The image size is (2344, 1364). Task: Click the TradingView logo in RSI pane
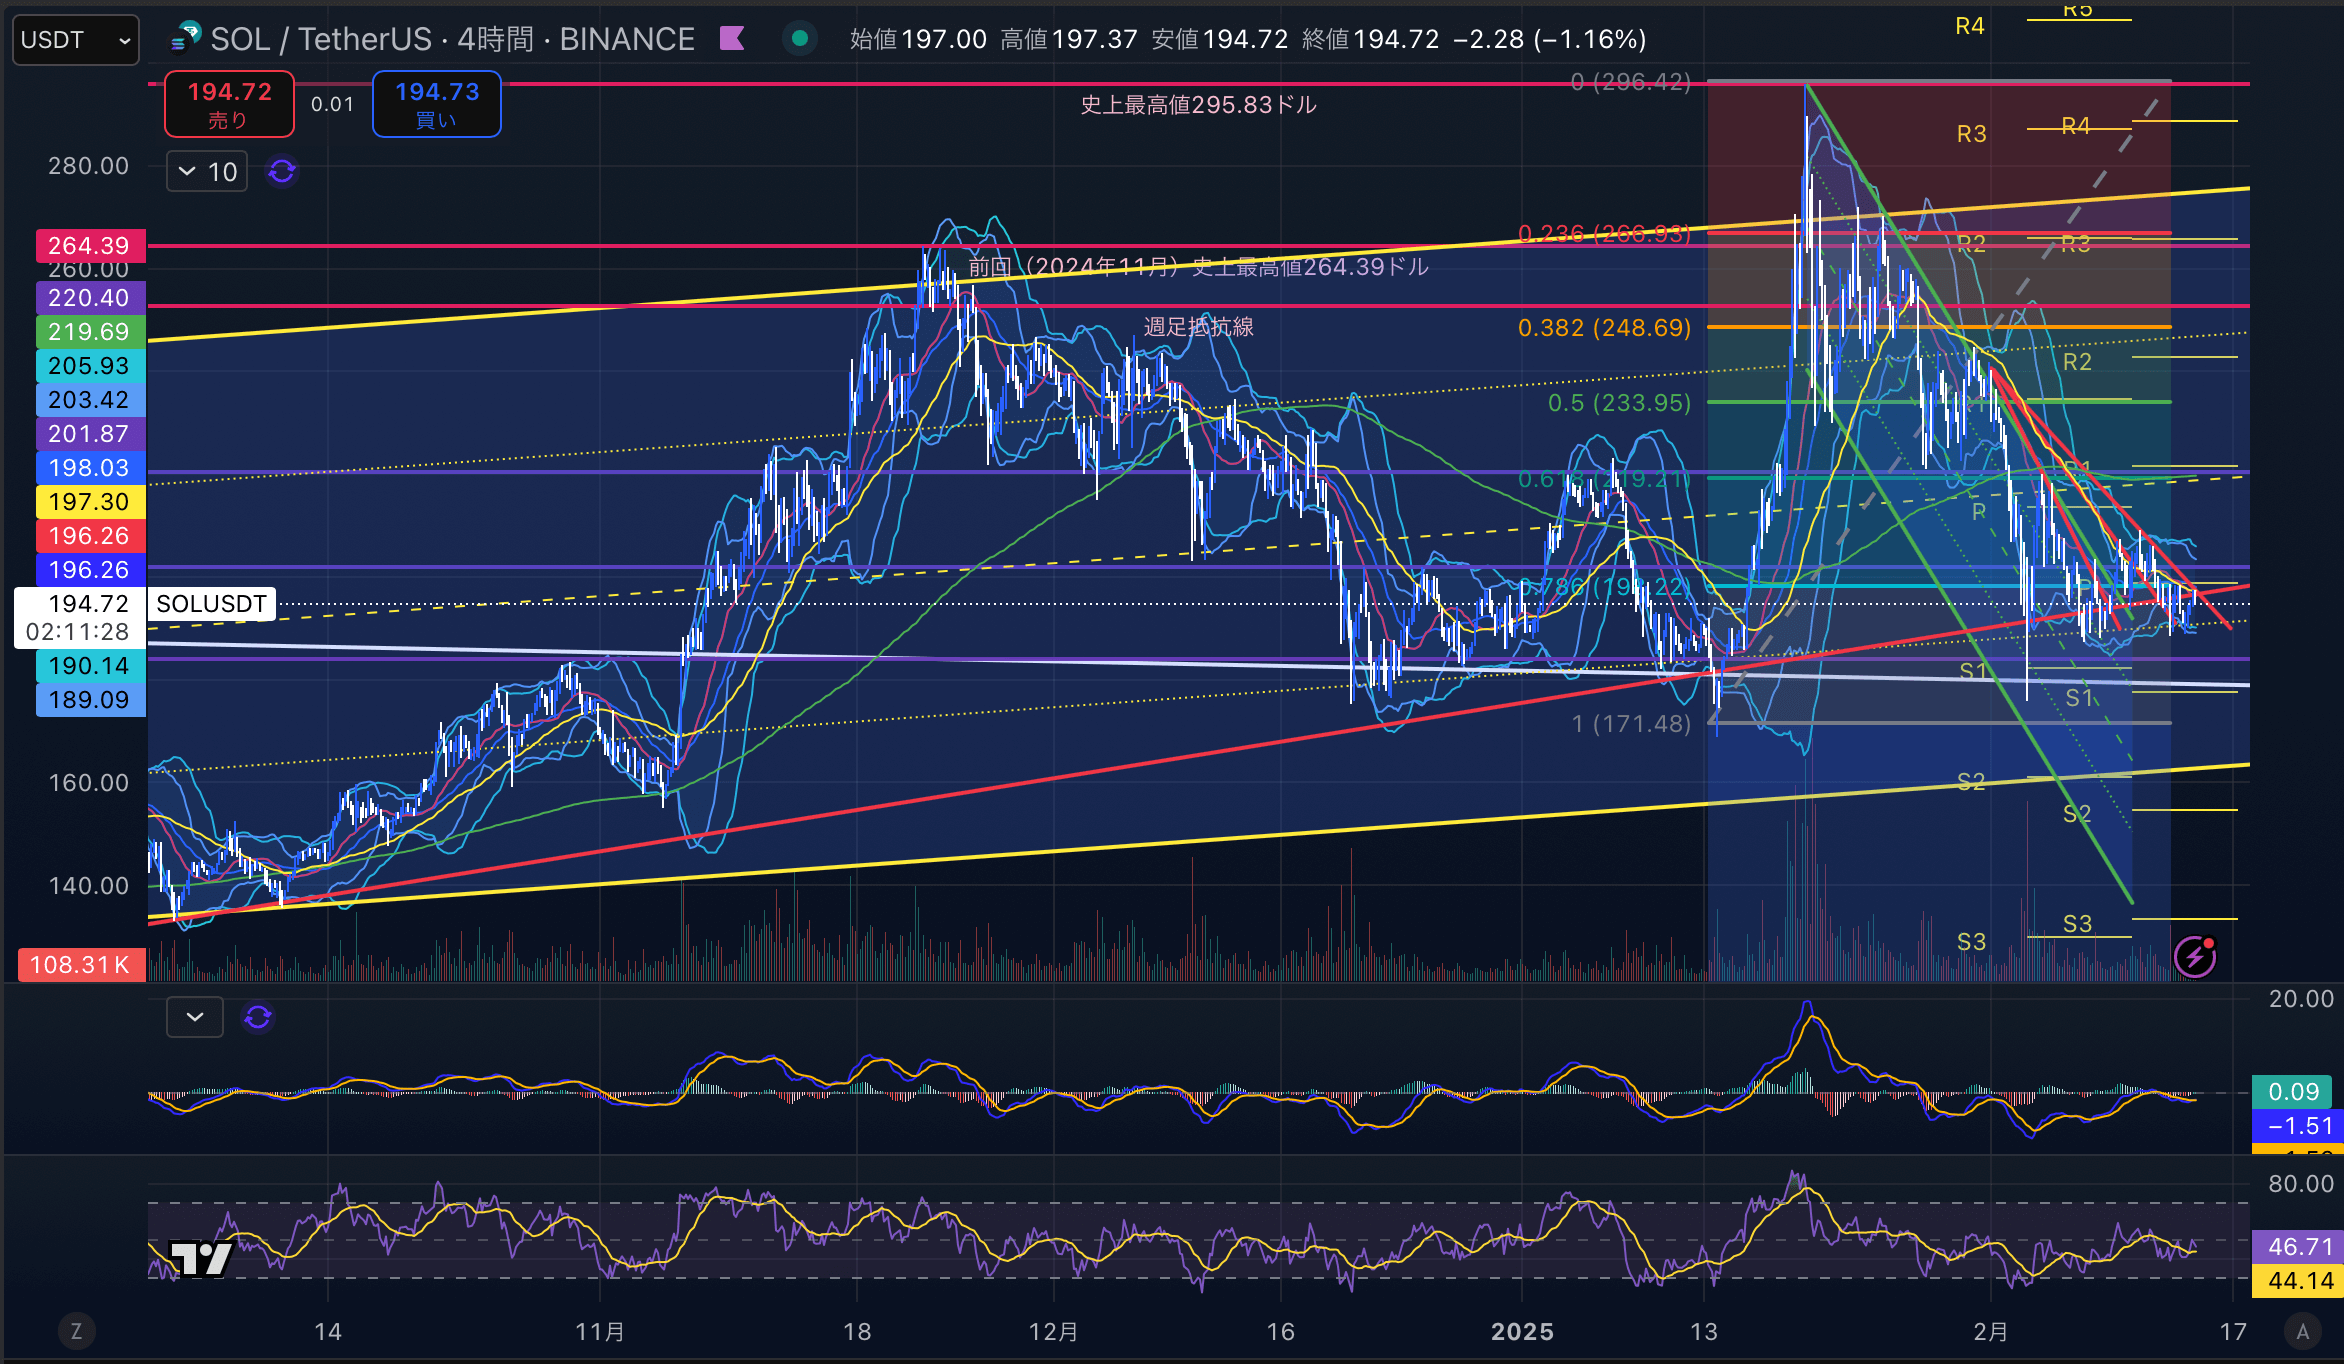(x=200, y=1259)
